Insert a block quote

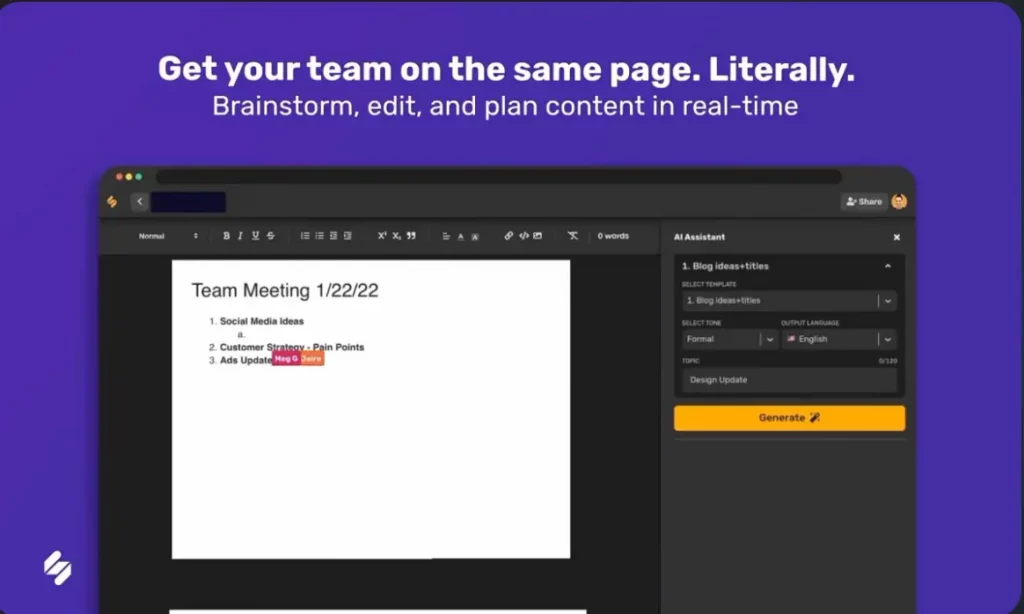click(411, 236)
